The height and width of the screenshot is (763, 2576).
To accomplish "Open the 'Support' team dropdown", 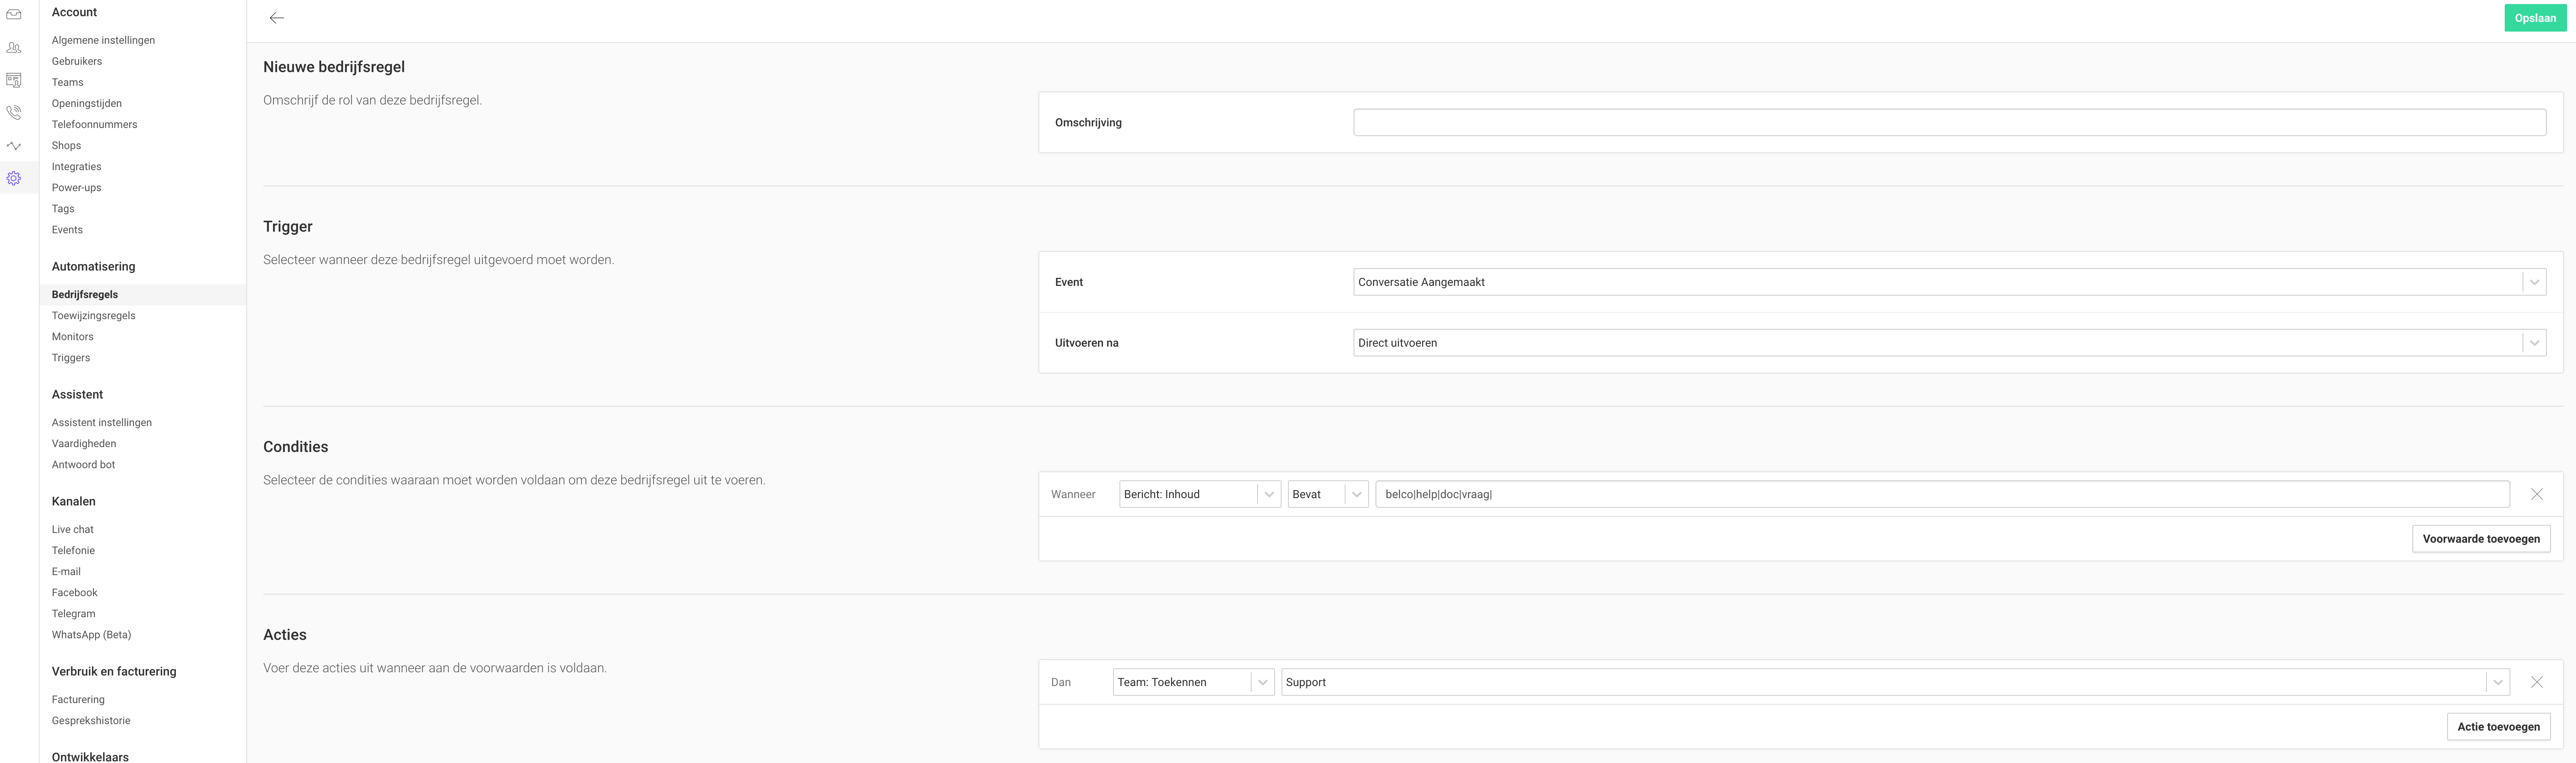I will click(x=1895, y=682).
